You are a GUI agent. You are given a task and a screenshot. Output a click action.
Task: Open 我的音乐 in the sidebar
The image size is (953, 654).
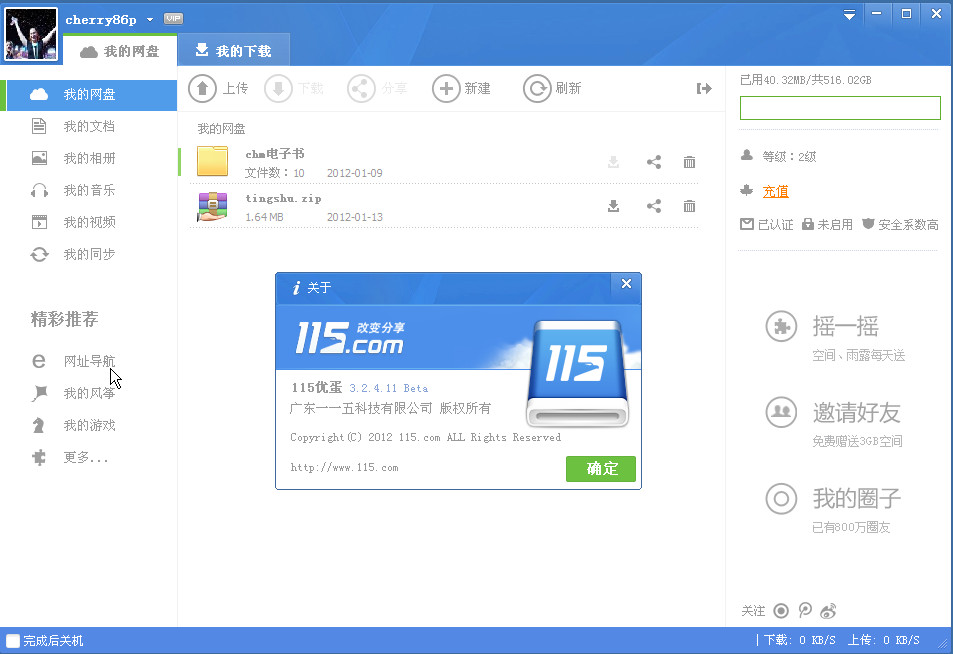coord(89,190)
